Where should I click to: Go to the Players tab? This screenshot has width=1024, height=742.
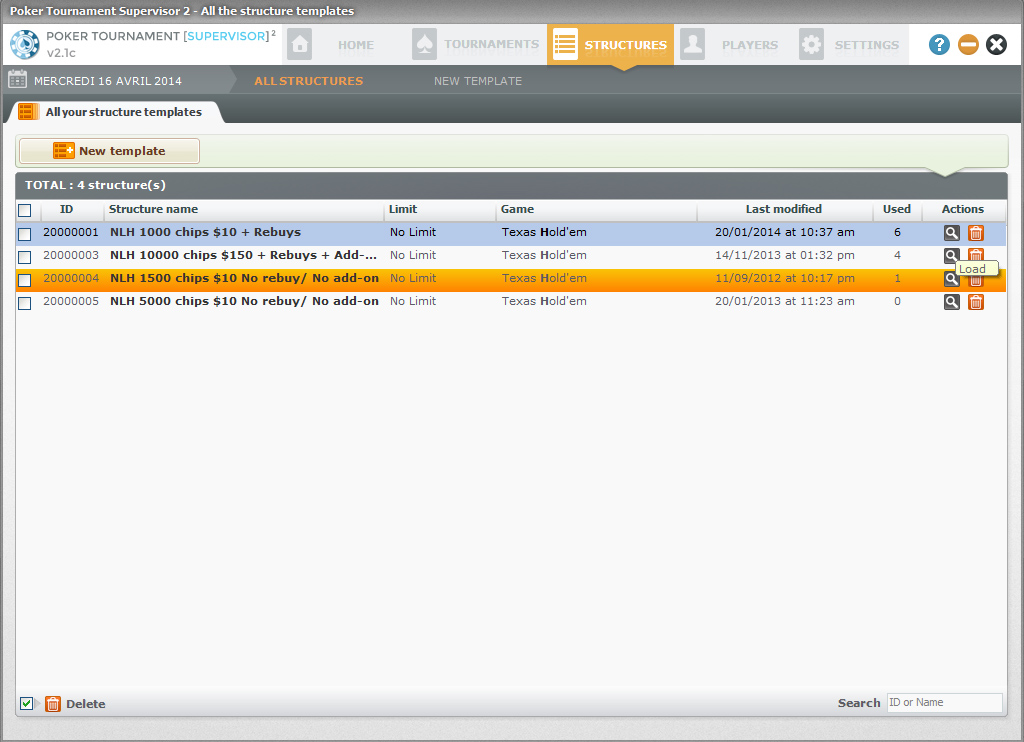(x=730, y=45)
